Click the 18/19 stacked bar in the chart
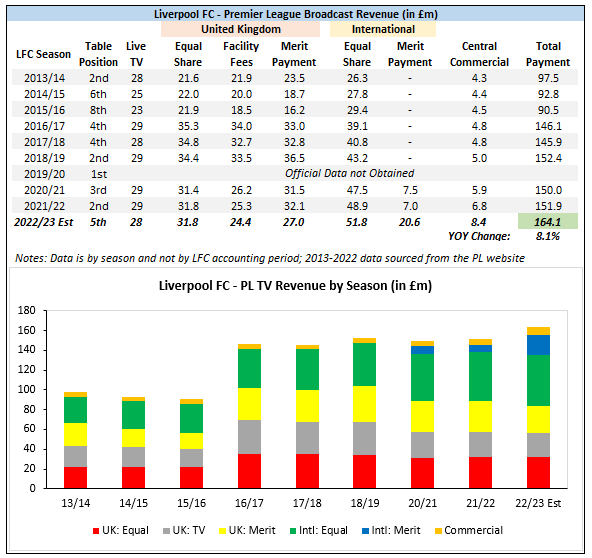Screen dimensions: 592x558 coord(365,413)
